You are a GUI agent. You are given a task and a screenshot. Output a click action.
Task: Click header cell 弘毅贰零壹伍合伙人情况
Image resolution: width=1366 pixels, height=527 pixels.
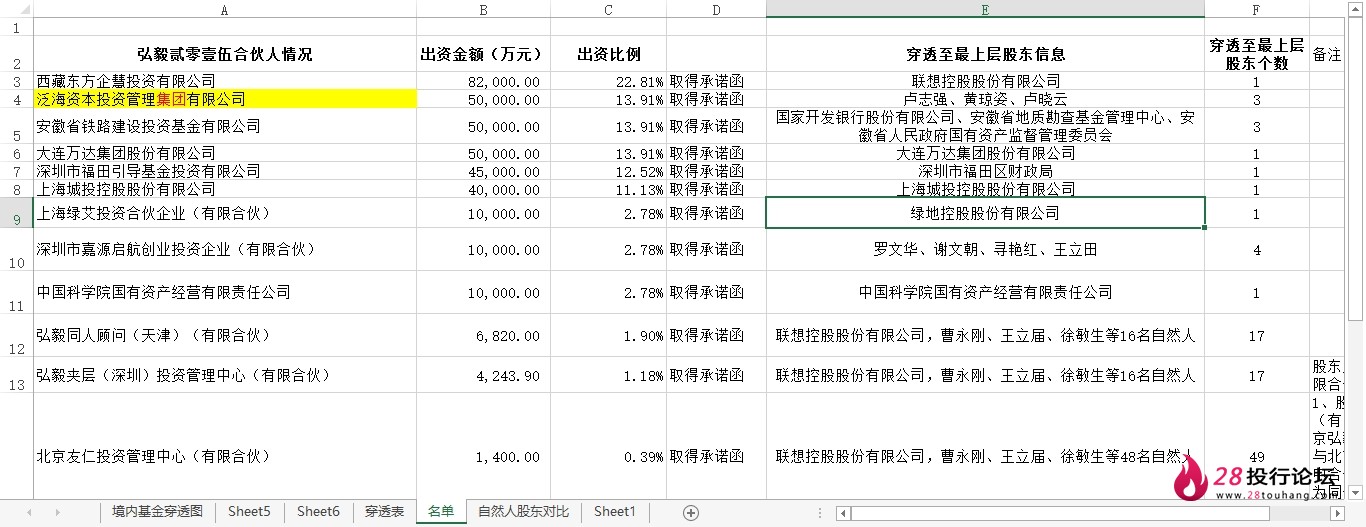coord(225,54)
